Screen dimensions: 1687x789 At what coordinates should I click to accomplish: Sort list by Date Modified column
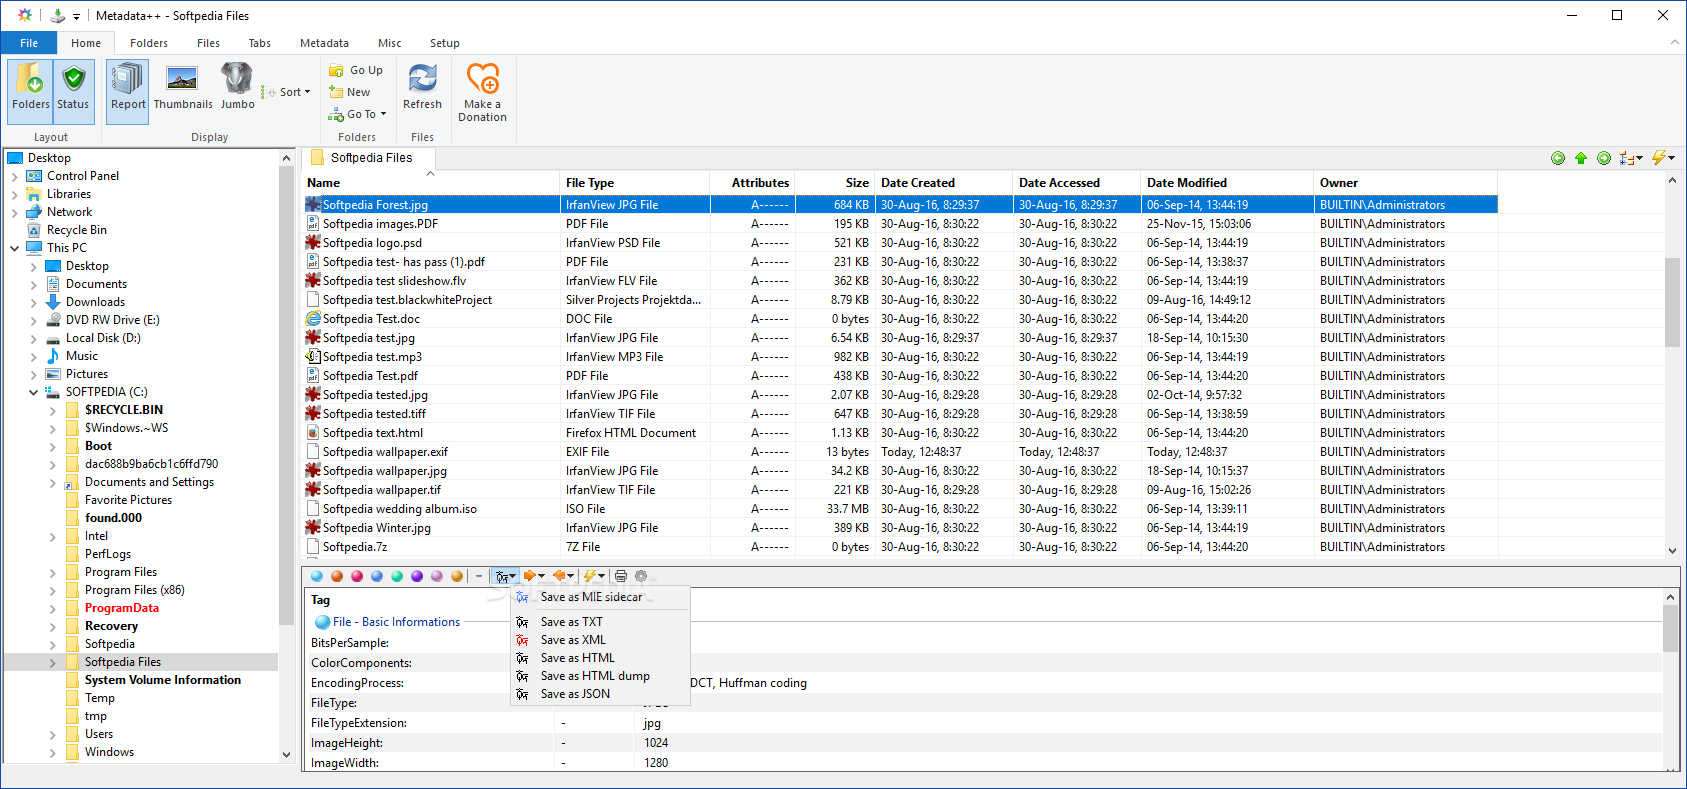click(x=1227, y=183)
